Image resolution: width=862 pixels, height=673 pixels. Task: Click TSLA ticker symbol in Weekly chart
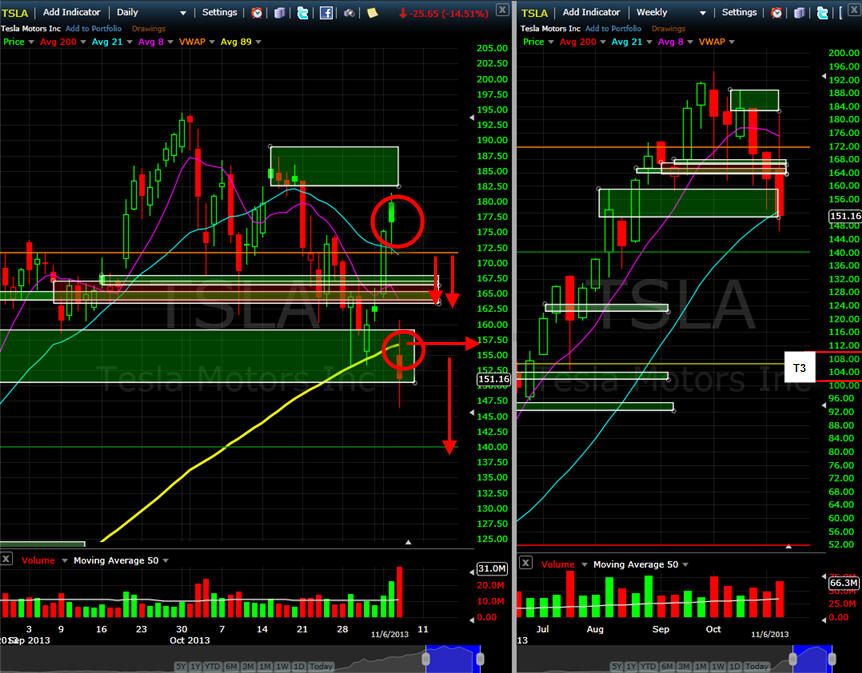(534, 13)
